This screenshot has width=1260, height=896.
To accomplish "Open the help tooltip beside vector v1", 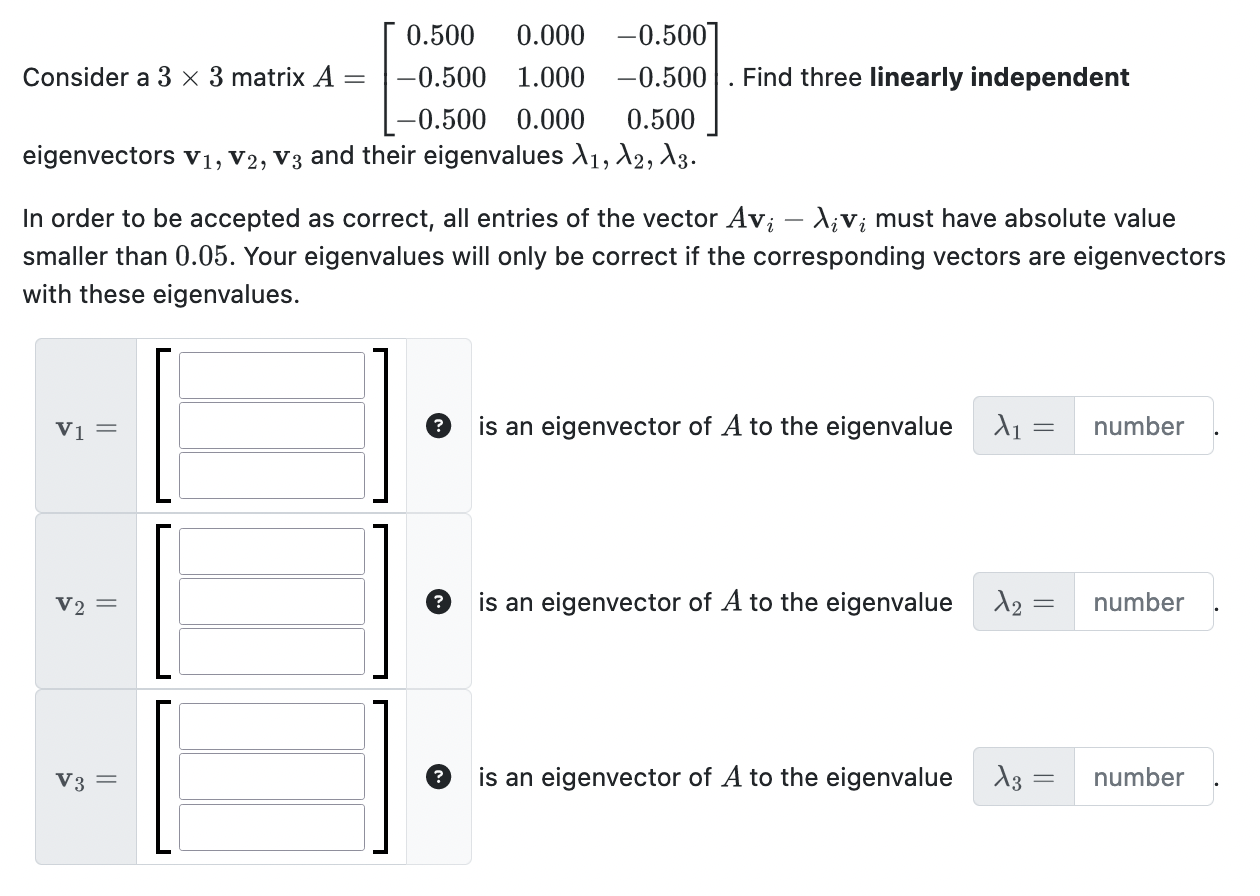I will (438, 426).
